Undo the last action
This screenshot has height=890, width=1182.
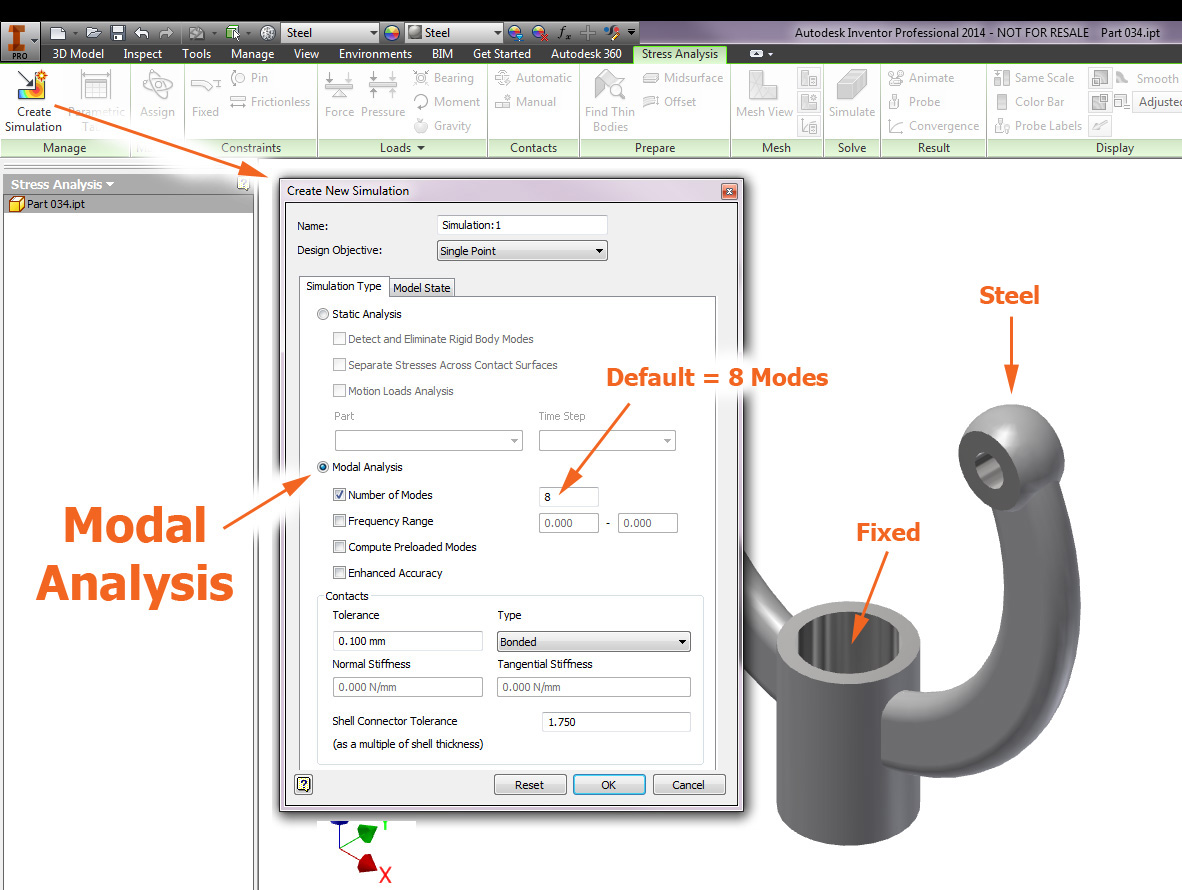click(x=141, y=32)
